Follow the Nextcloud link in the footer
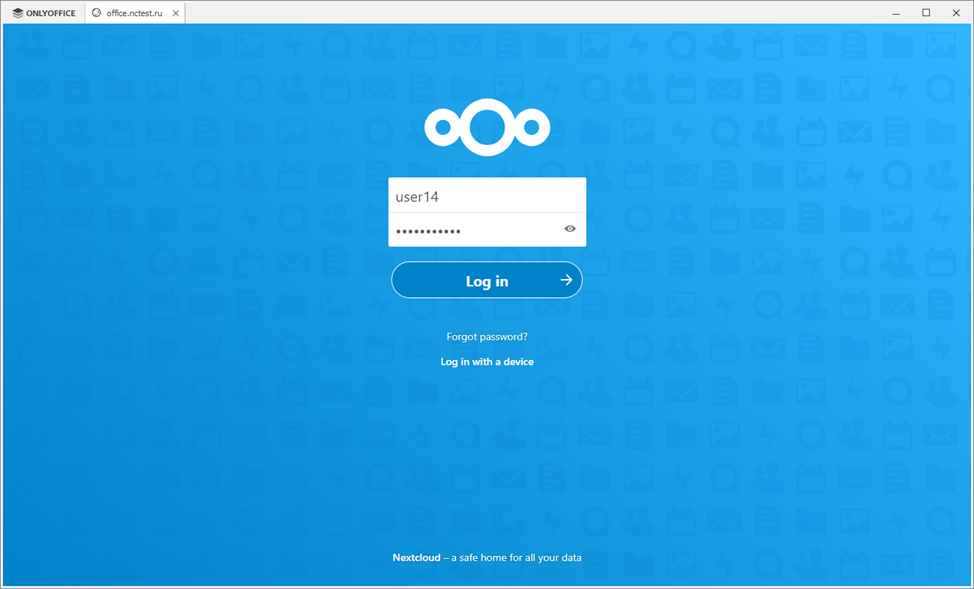The width and height of the screenshot is (974, 589). [415, 558]
